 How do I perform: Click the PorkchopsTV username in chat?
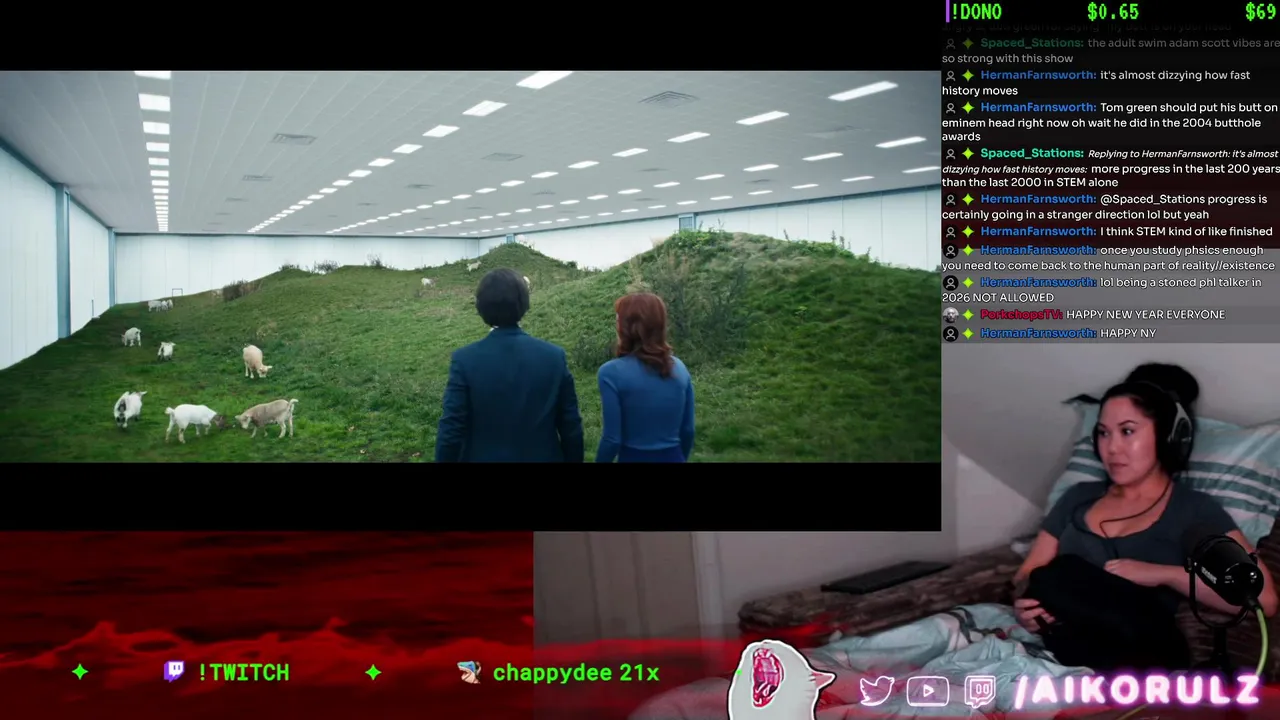point(1019,314)
